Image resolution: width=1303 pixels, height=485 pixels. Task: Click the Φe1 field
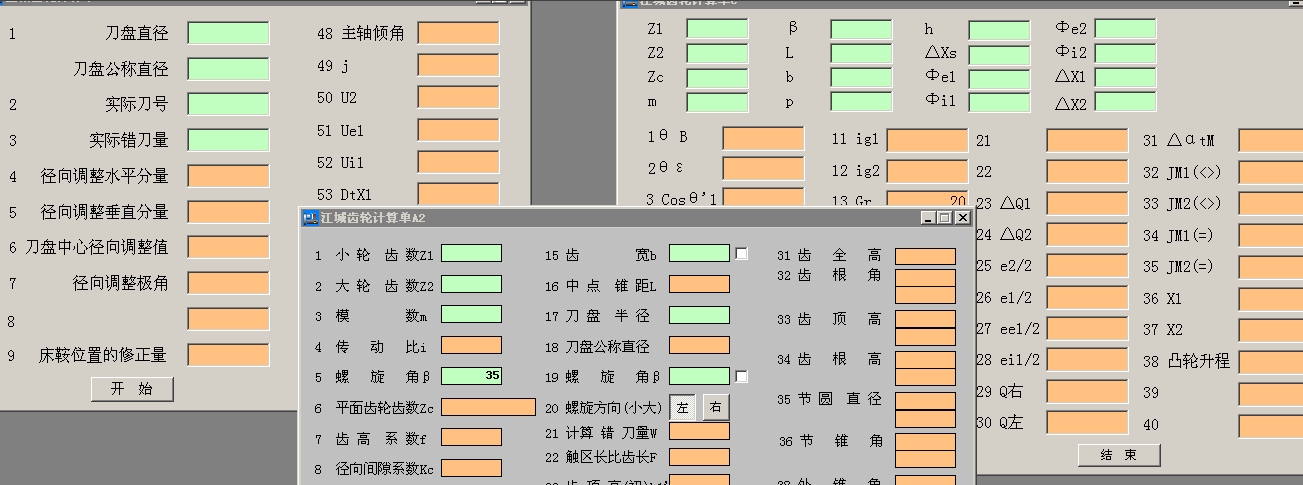click(999, 79)
